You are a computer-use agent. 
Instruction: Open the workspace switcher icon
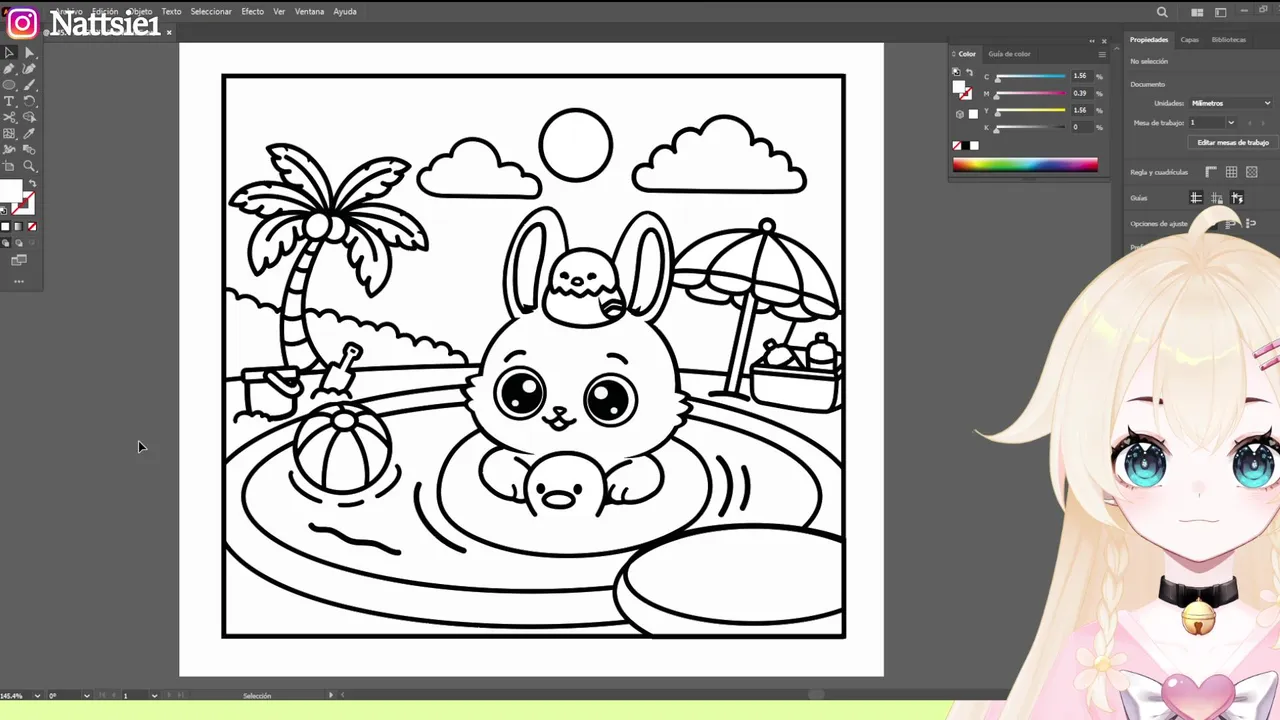click(1221, 12)
